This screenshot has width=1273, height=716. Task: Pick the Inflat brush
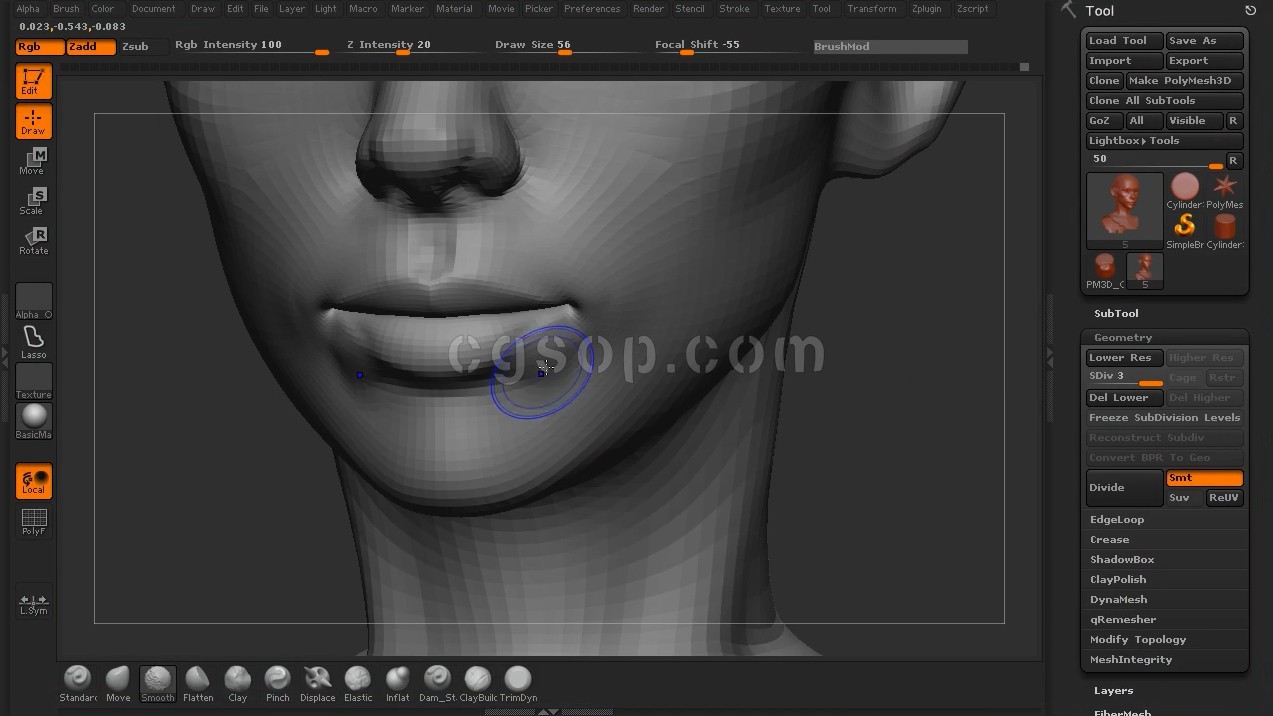(398, 684)
